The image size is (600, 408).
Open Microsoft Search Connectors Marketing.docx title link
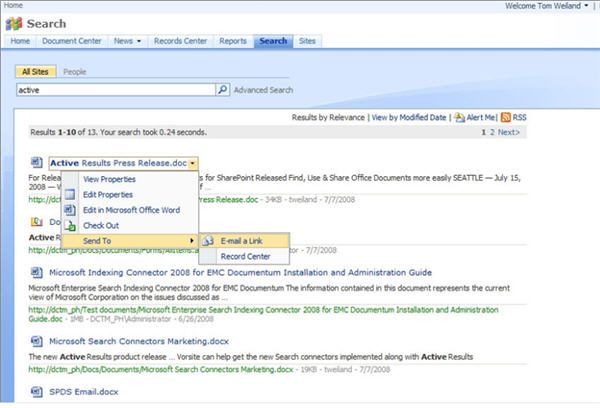139,341
